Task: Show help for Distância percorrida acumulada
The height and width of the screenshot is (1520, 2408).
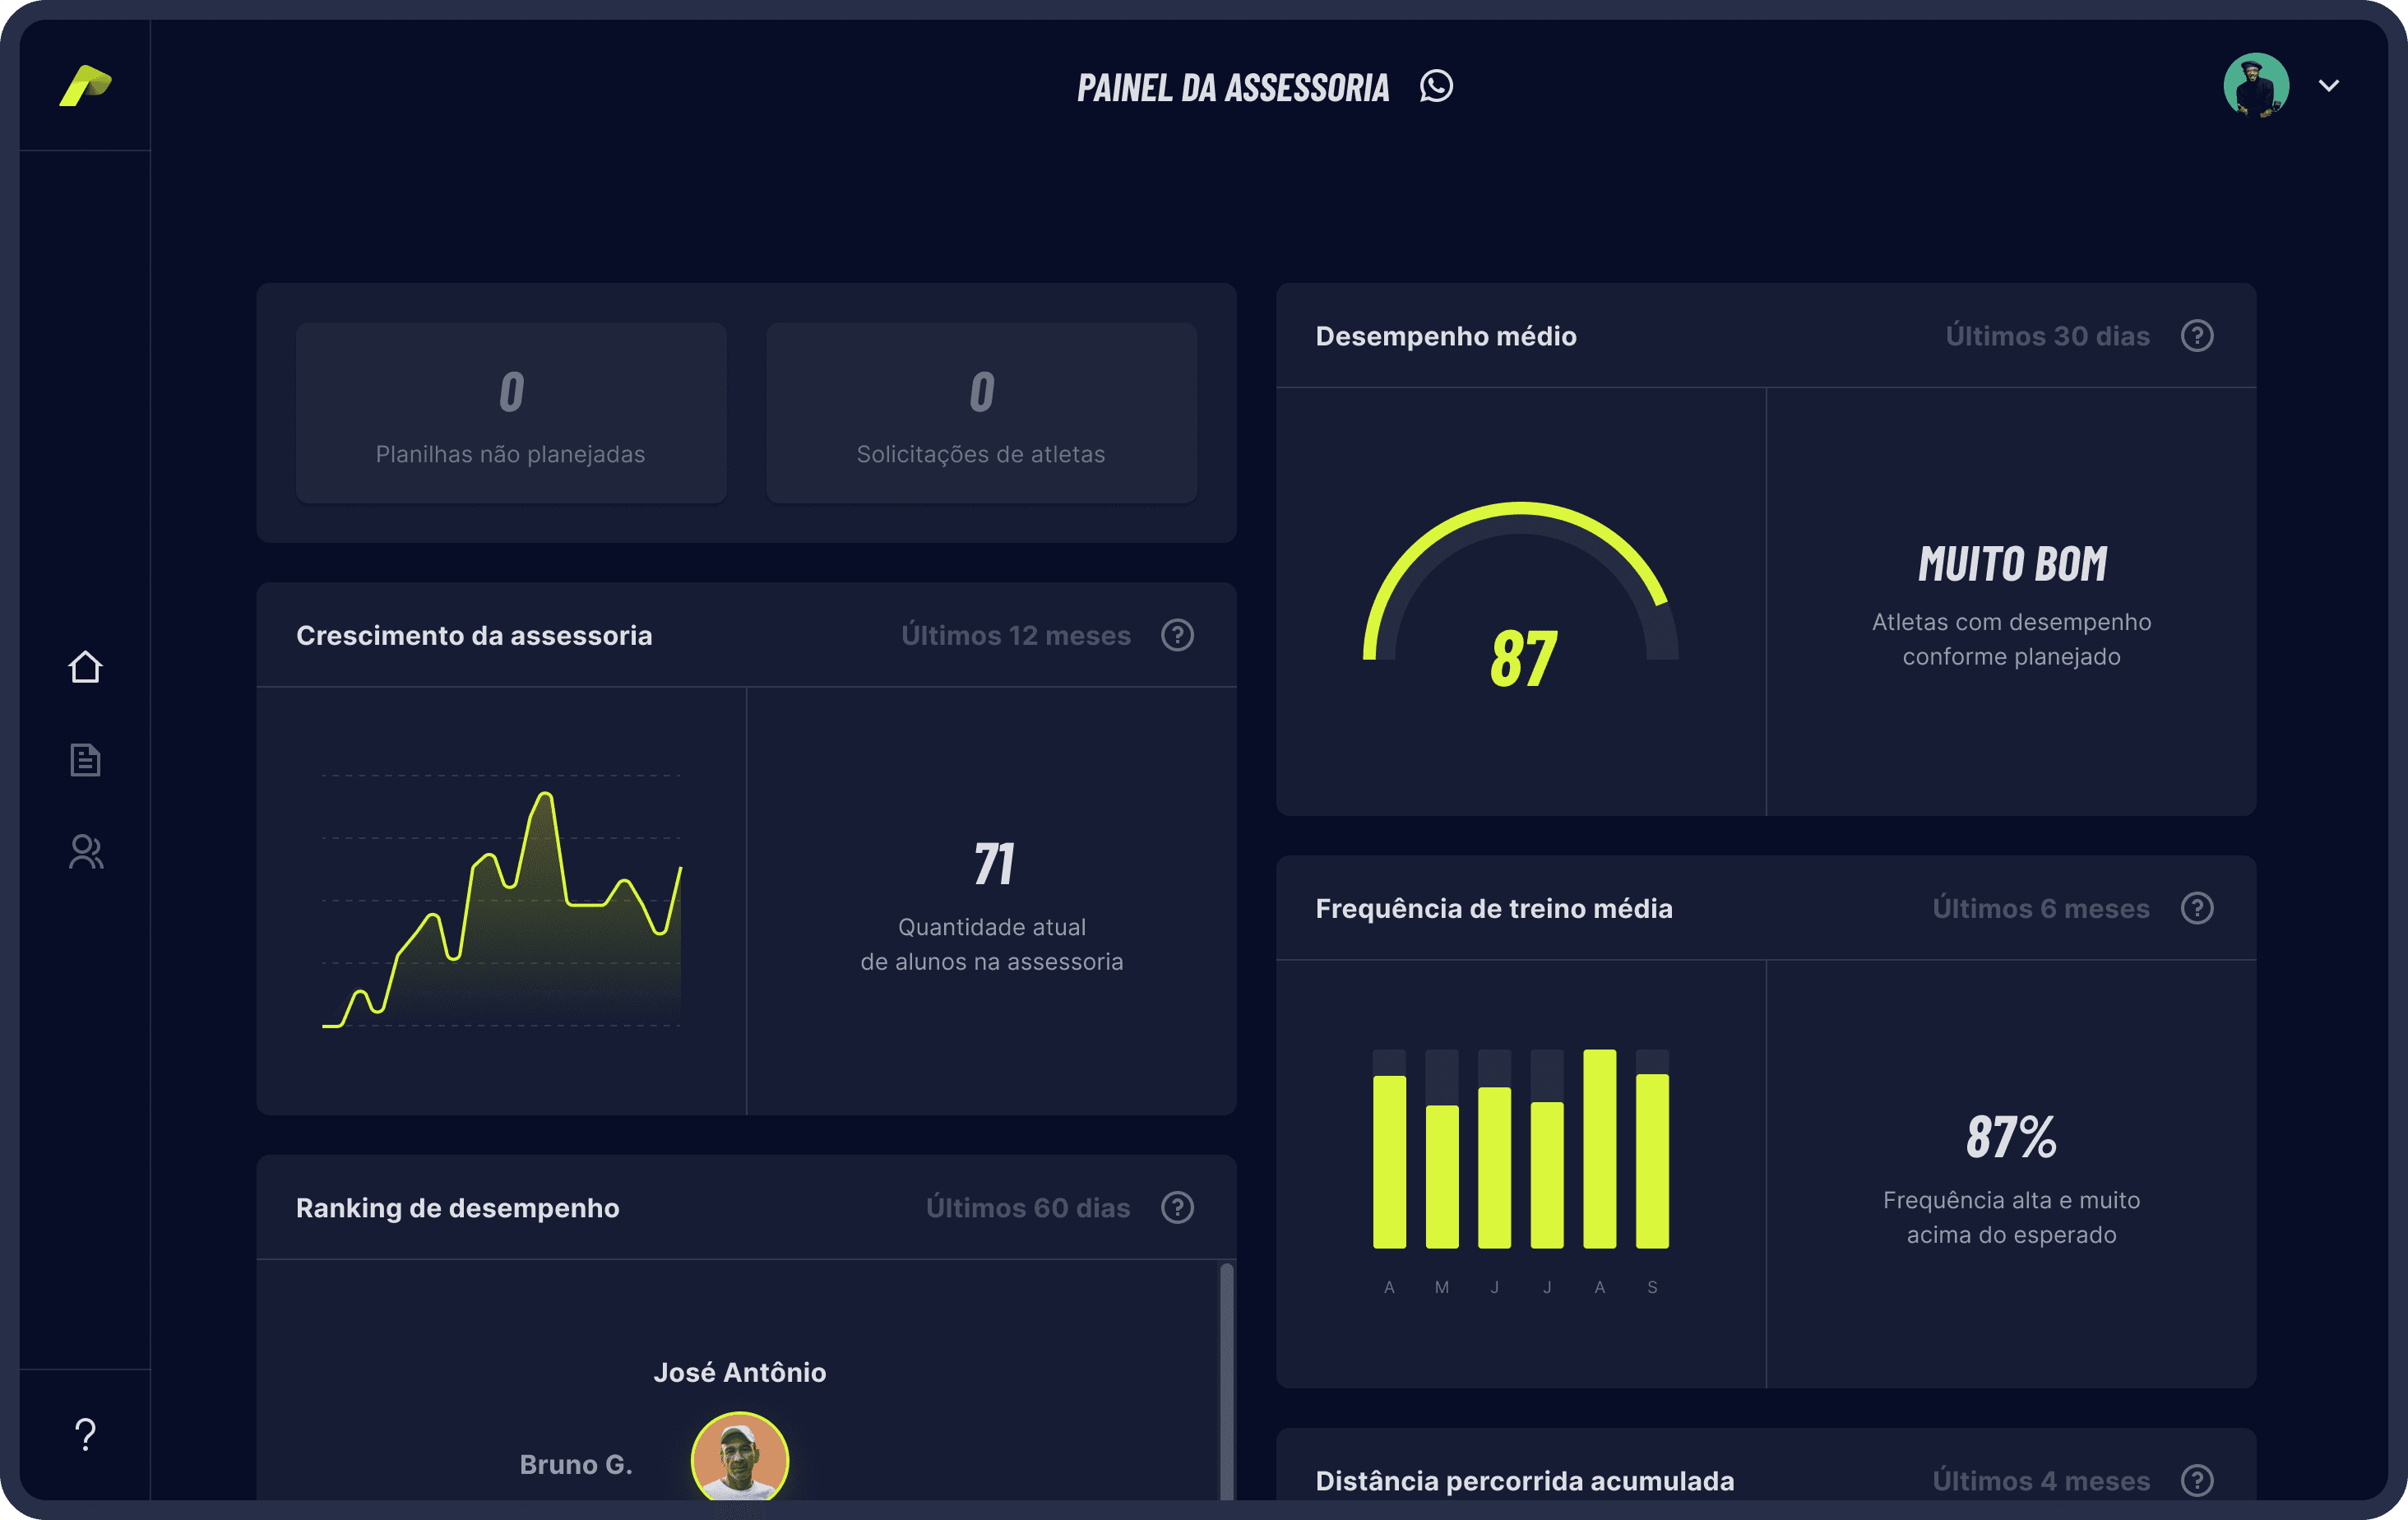Action: 2197,1480
